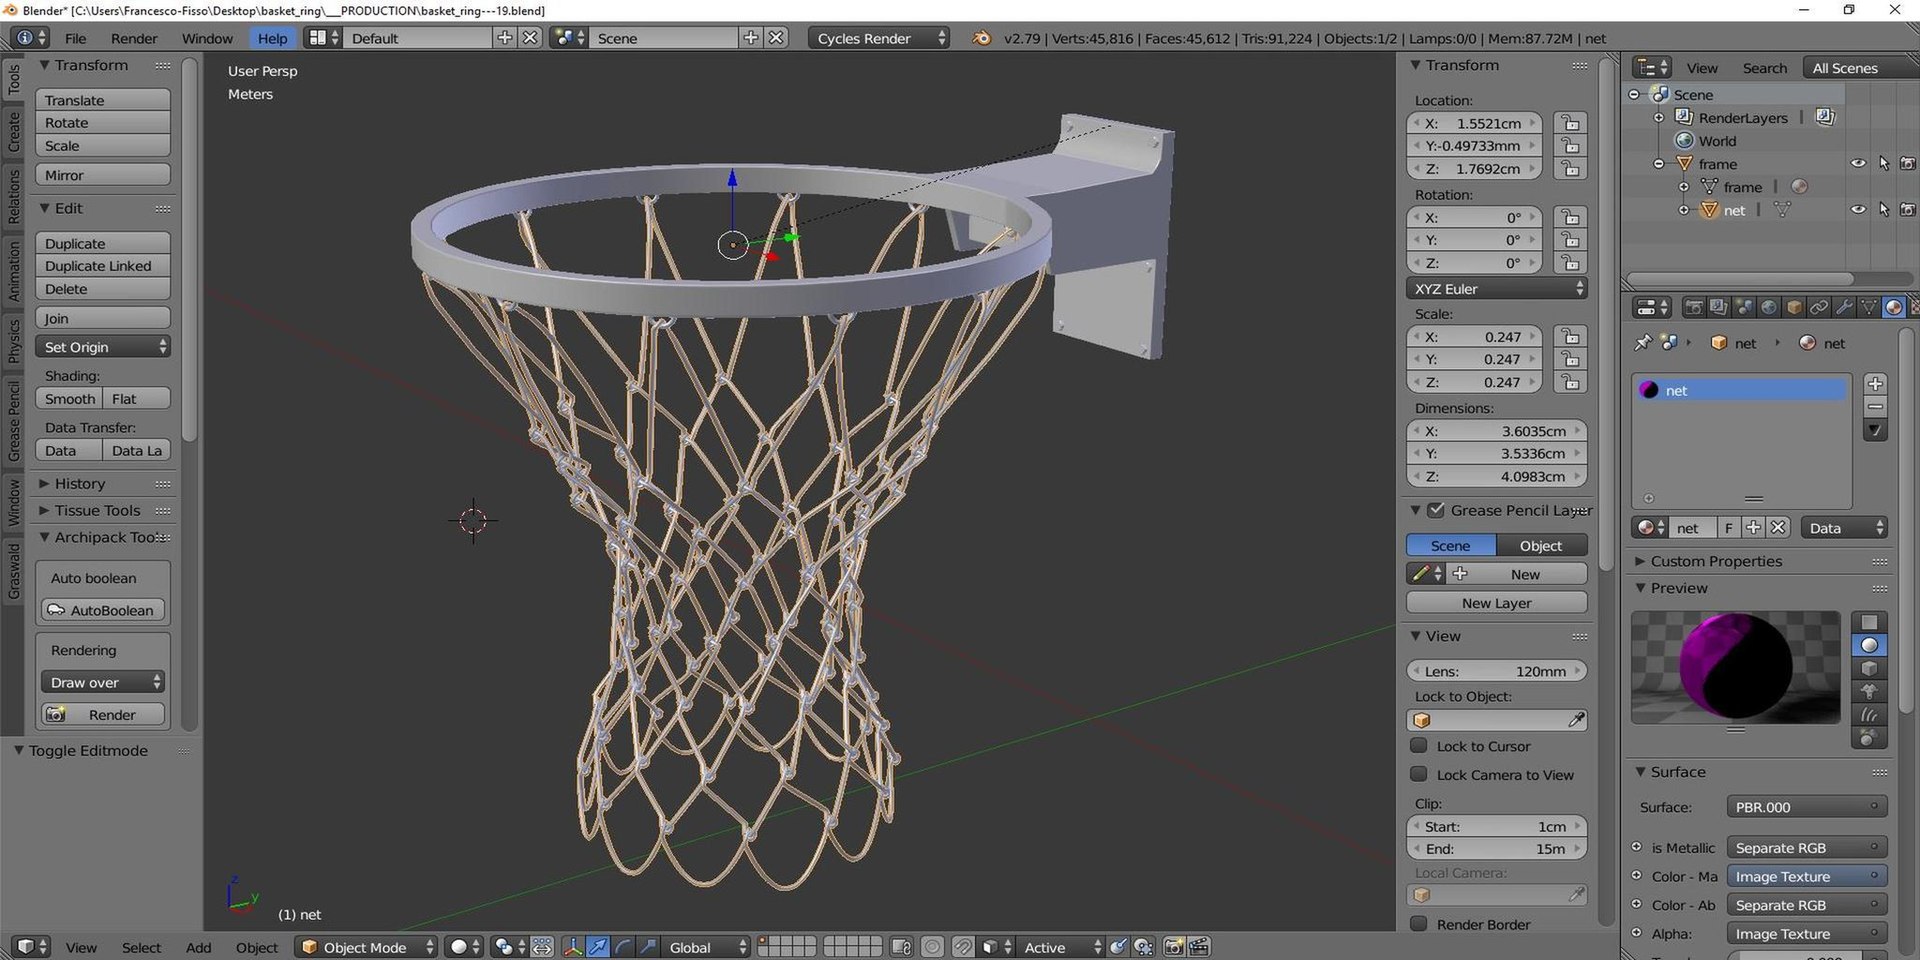Open the XYZ Euler rotation mode dropdown
The height and width of the screenshot is (960, 1920).
(1497, 289)
